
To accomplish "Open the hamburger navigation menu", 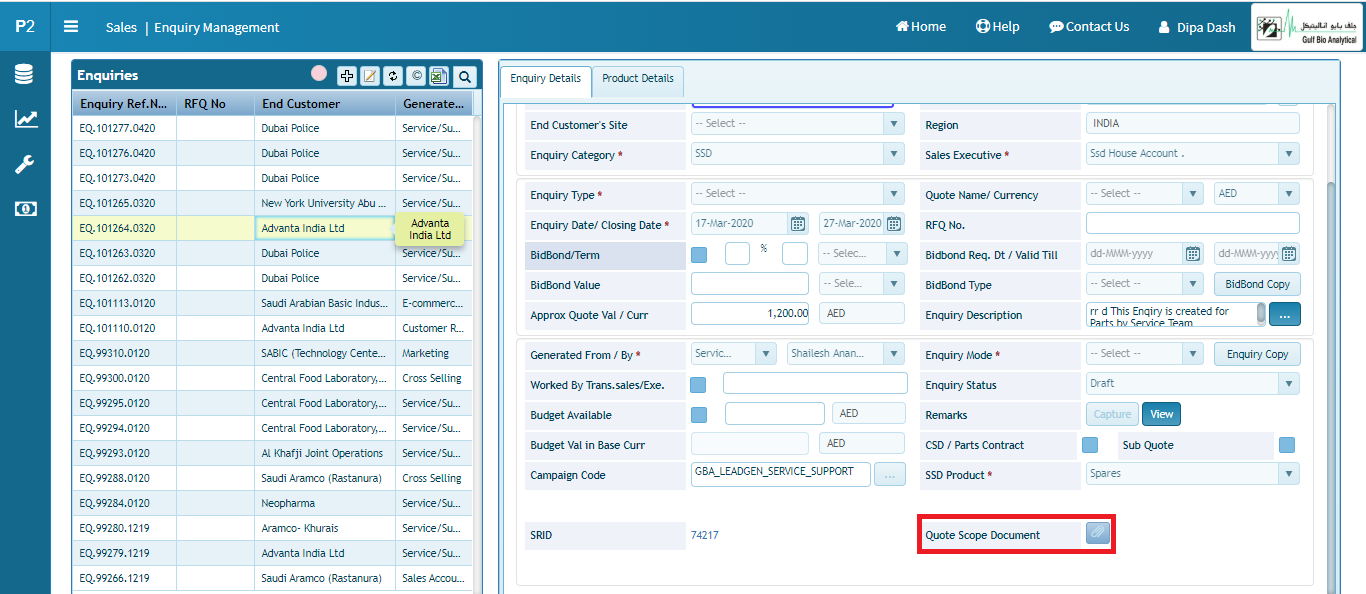I will coord(71,27).
